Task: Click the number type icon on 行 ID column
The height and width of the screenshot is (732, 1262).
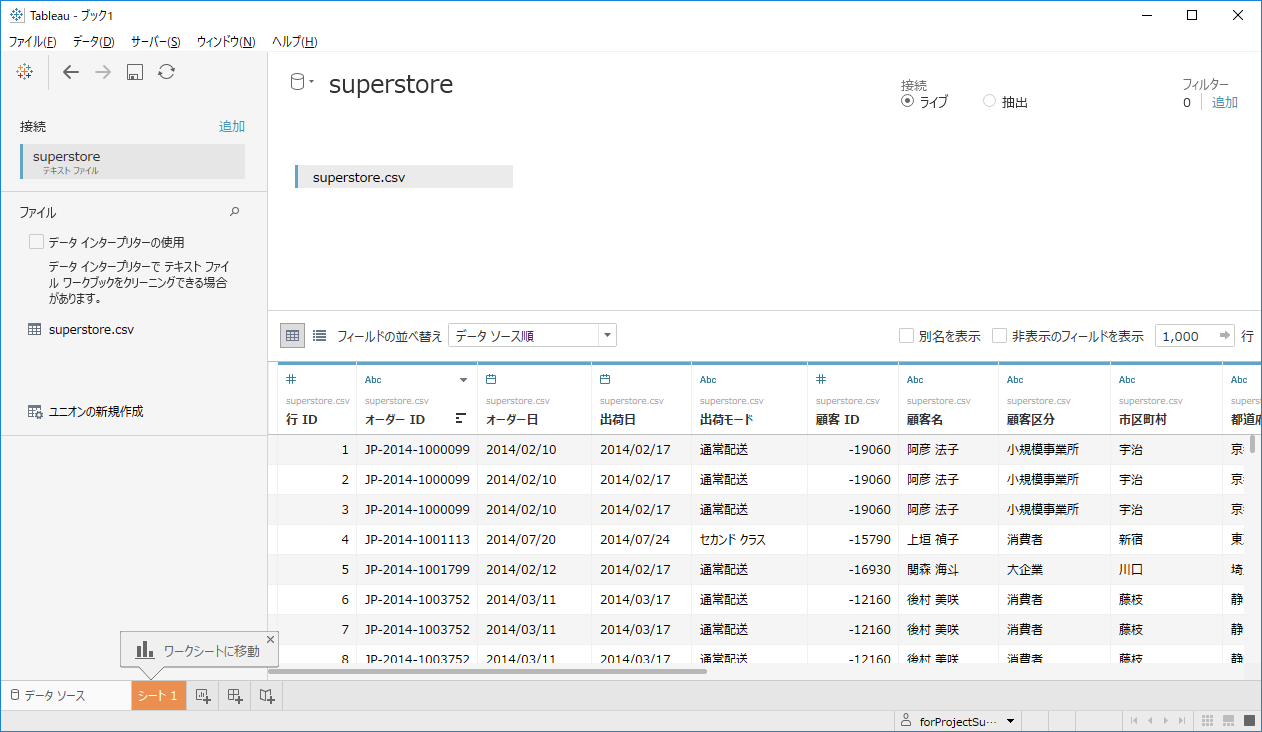Action: [x=291, y=379]
